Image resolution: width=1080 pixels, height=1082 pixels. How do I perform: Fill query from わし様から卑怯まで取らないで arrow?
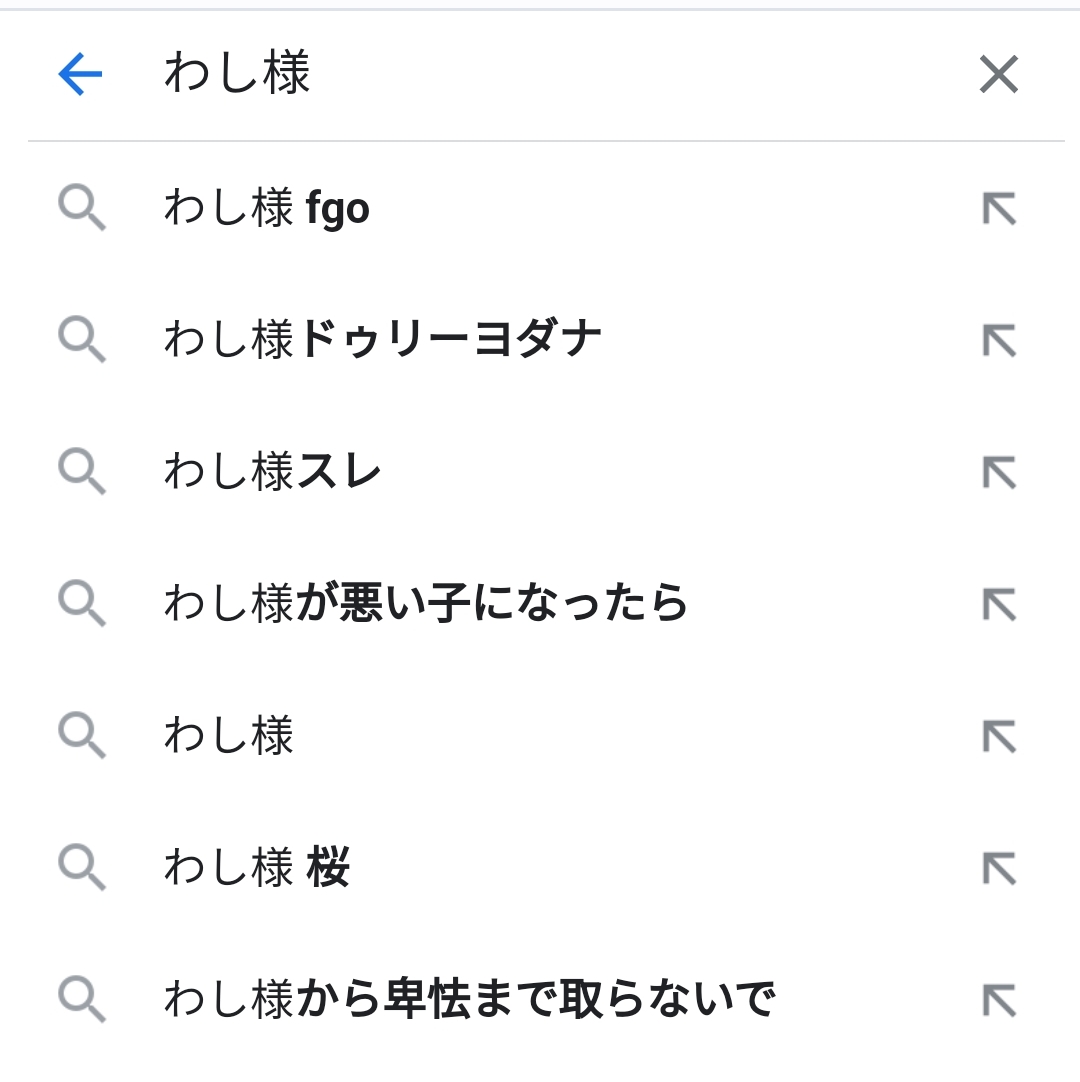tap(998, 1000)
